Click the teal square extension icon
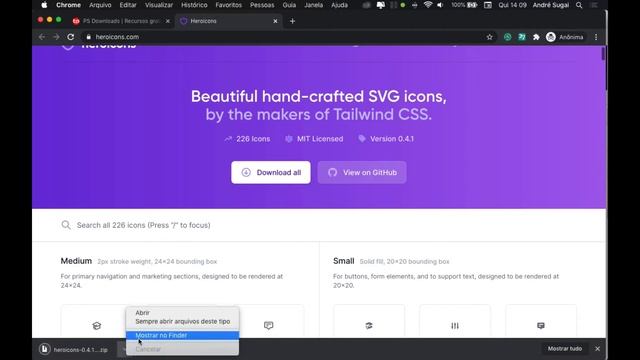640x360 pixels. (522, 37)
